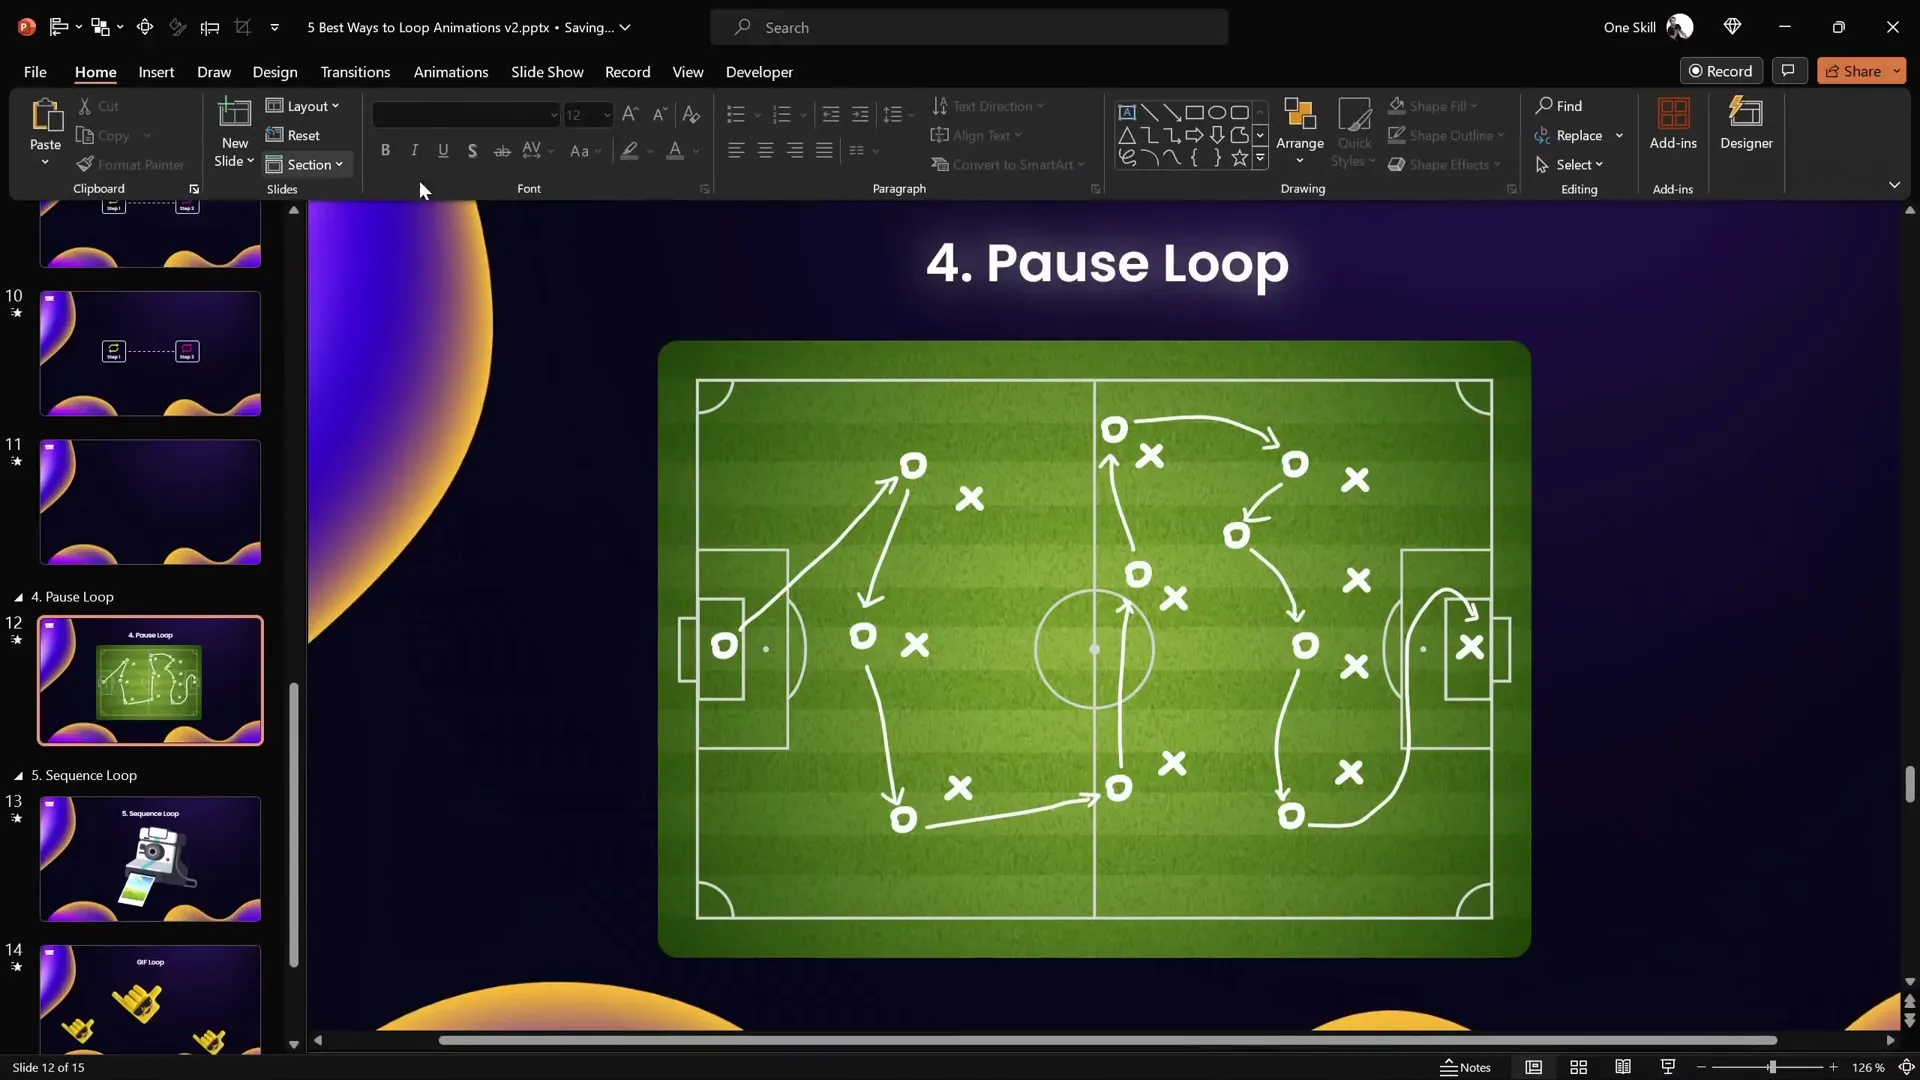Open the Layout dropdown
Viewport: 1920px width, 1080px height.
tap(303, 106)
